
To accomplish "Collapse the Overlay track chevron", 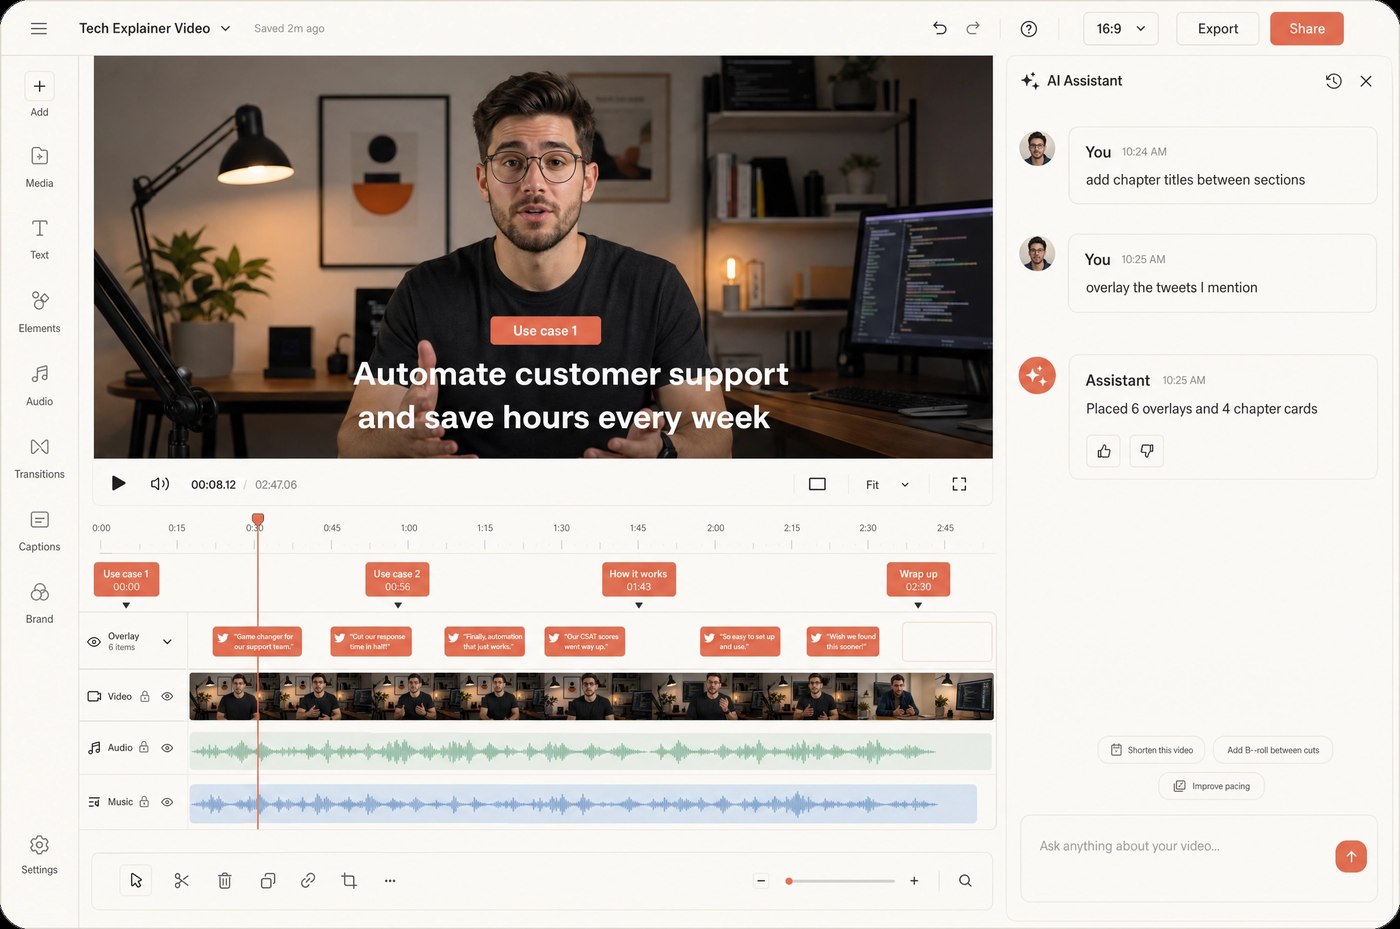I will (x=167, y=642).
